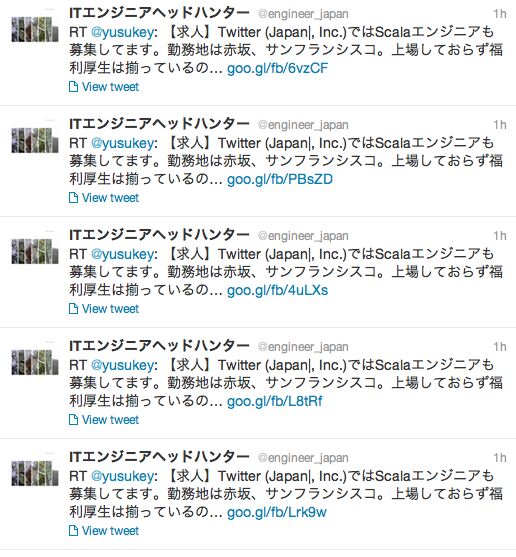
Task: Click the View tweet document icon in the 6vzCF tweet
Action: [73, 87]
